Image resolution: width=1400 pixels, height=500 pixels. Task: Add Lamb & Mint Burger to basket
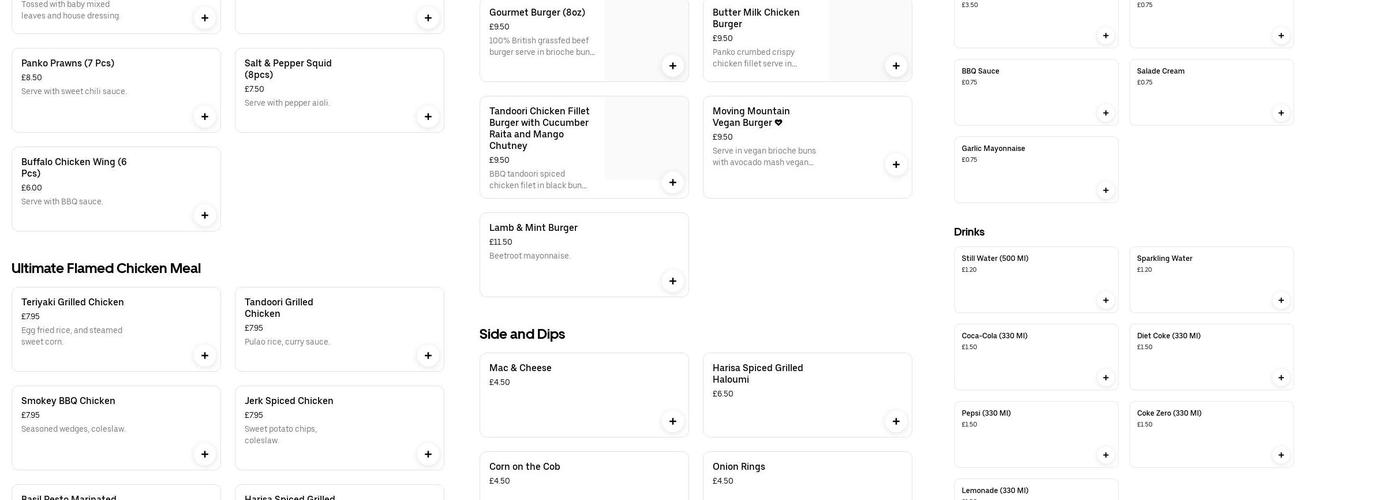[x=673, y=282]
